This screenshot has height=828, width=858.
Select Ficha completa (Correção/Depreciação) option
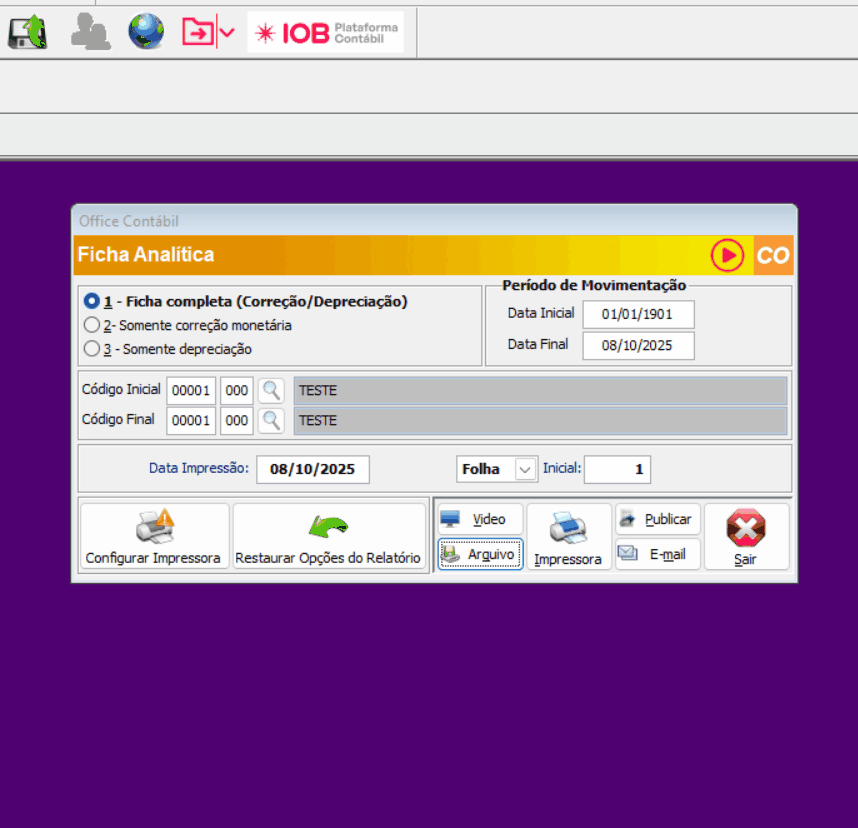coord(92,301)
